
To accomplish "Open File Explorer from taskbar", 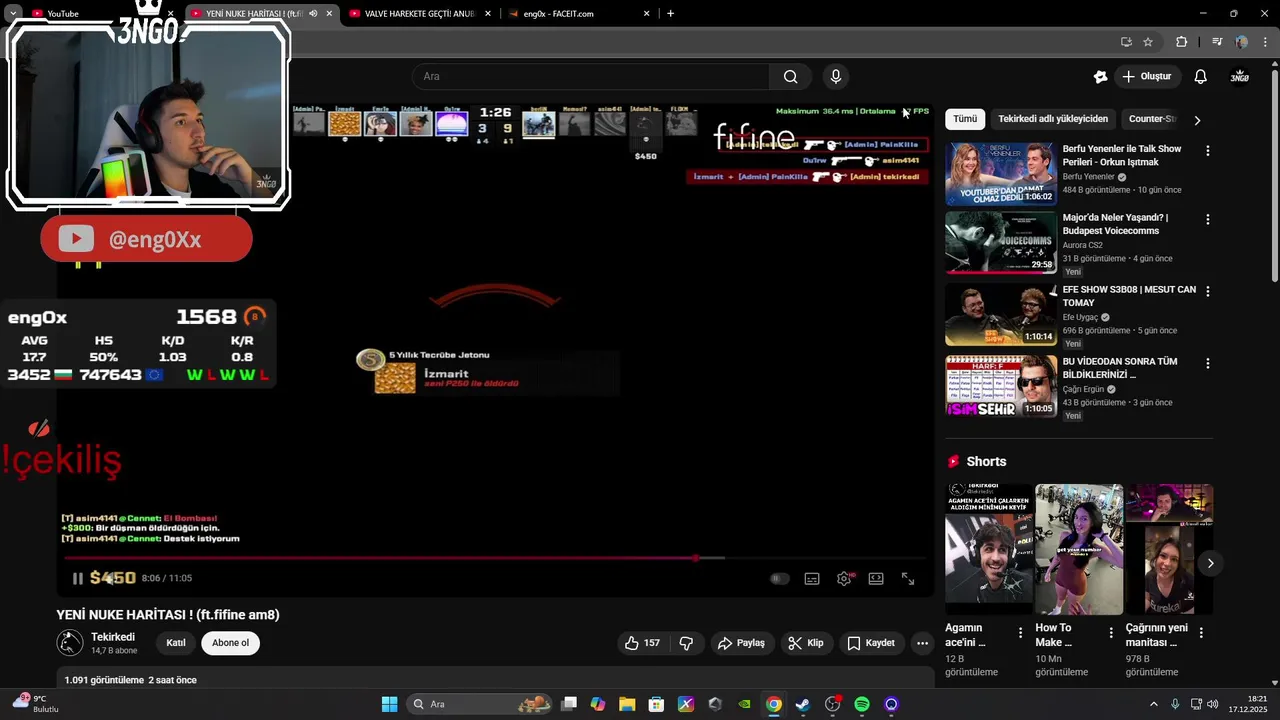I will (x=626, y=704).
